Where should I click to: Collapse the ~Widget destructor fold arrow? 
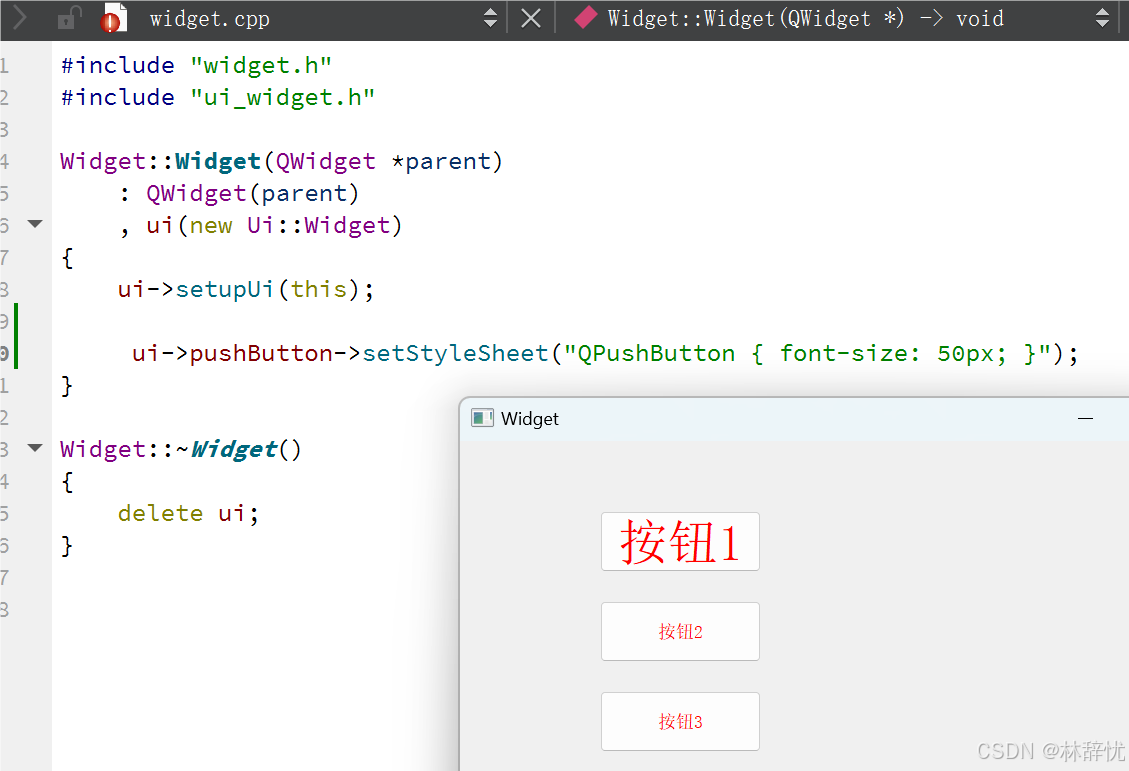point(35,448)
